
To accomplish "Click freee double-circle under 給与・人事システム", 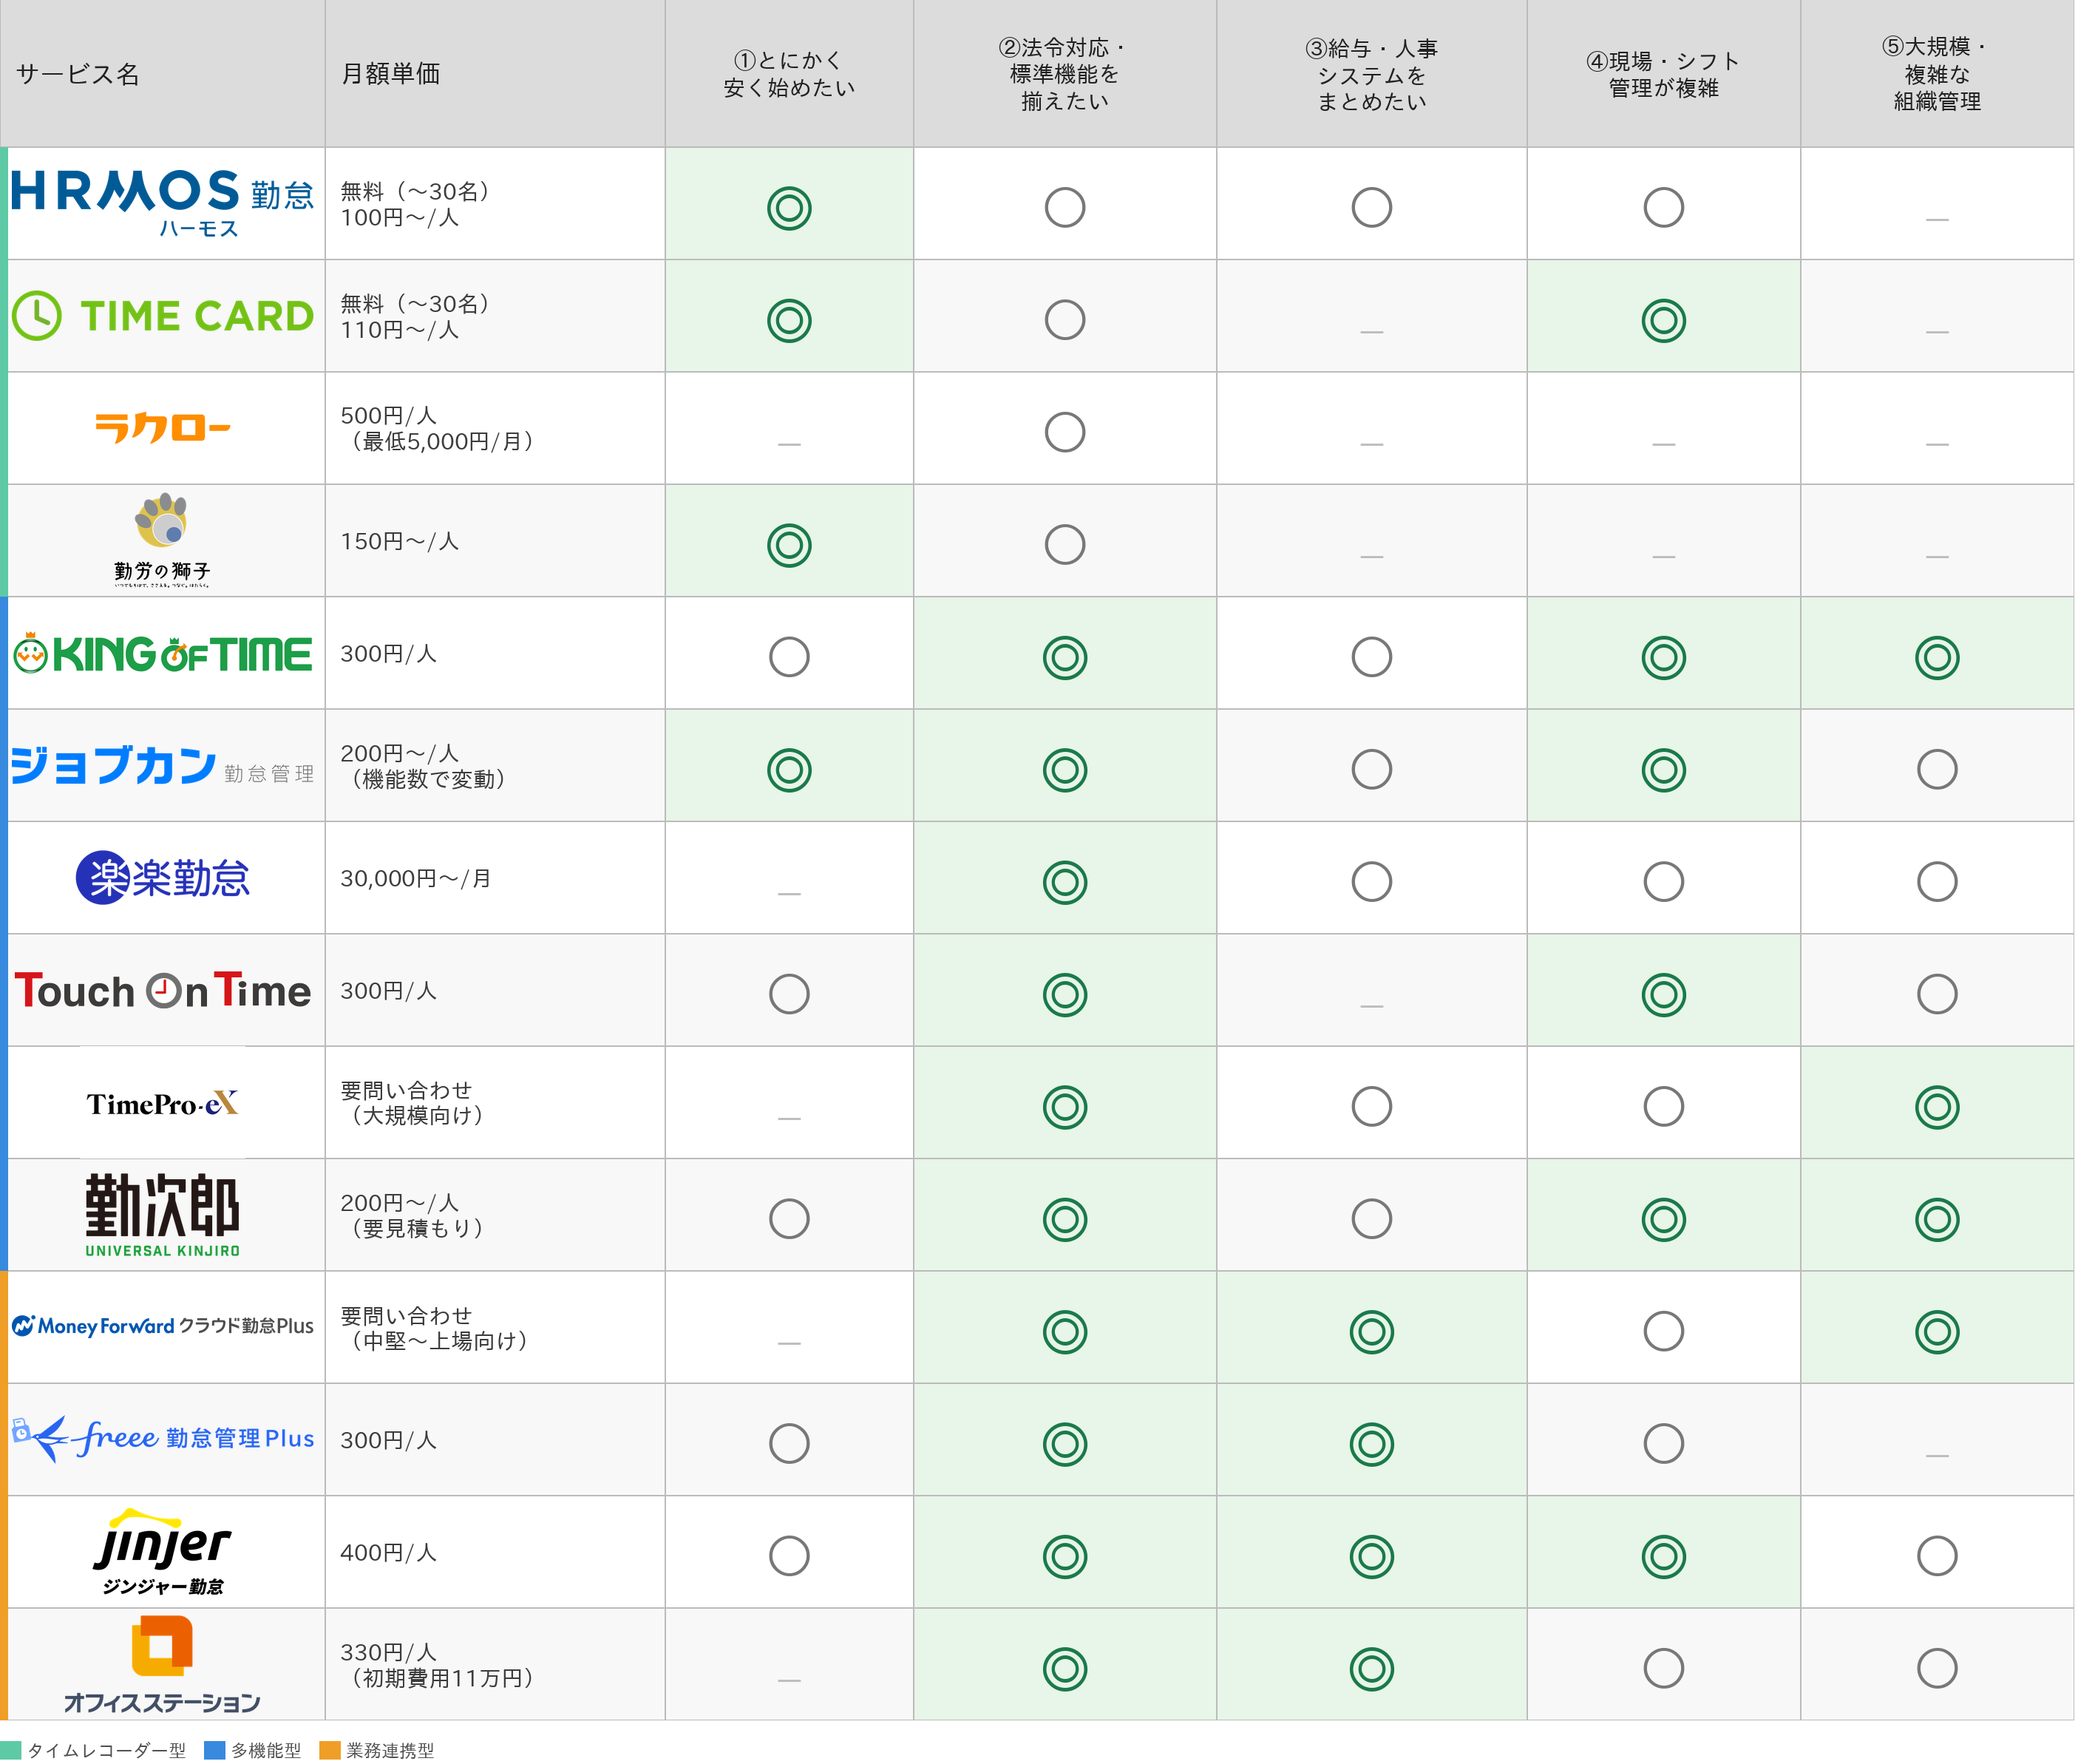I will coord(1372,1444).
